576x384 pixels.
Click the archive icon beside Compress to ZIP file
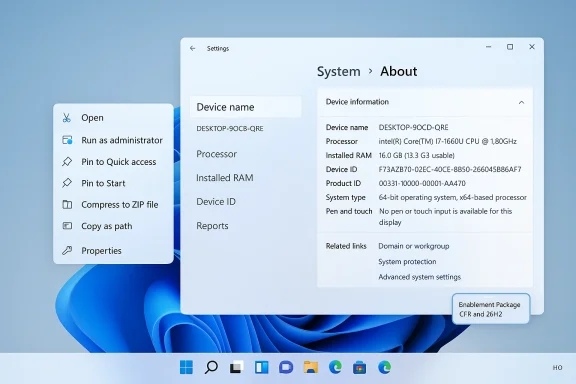coord(67,204)
